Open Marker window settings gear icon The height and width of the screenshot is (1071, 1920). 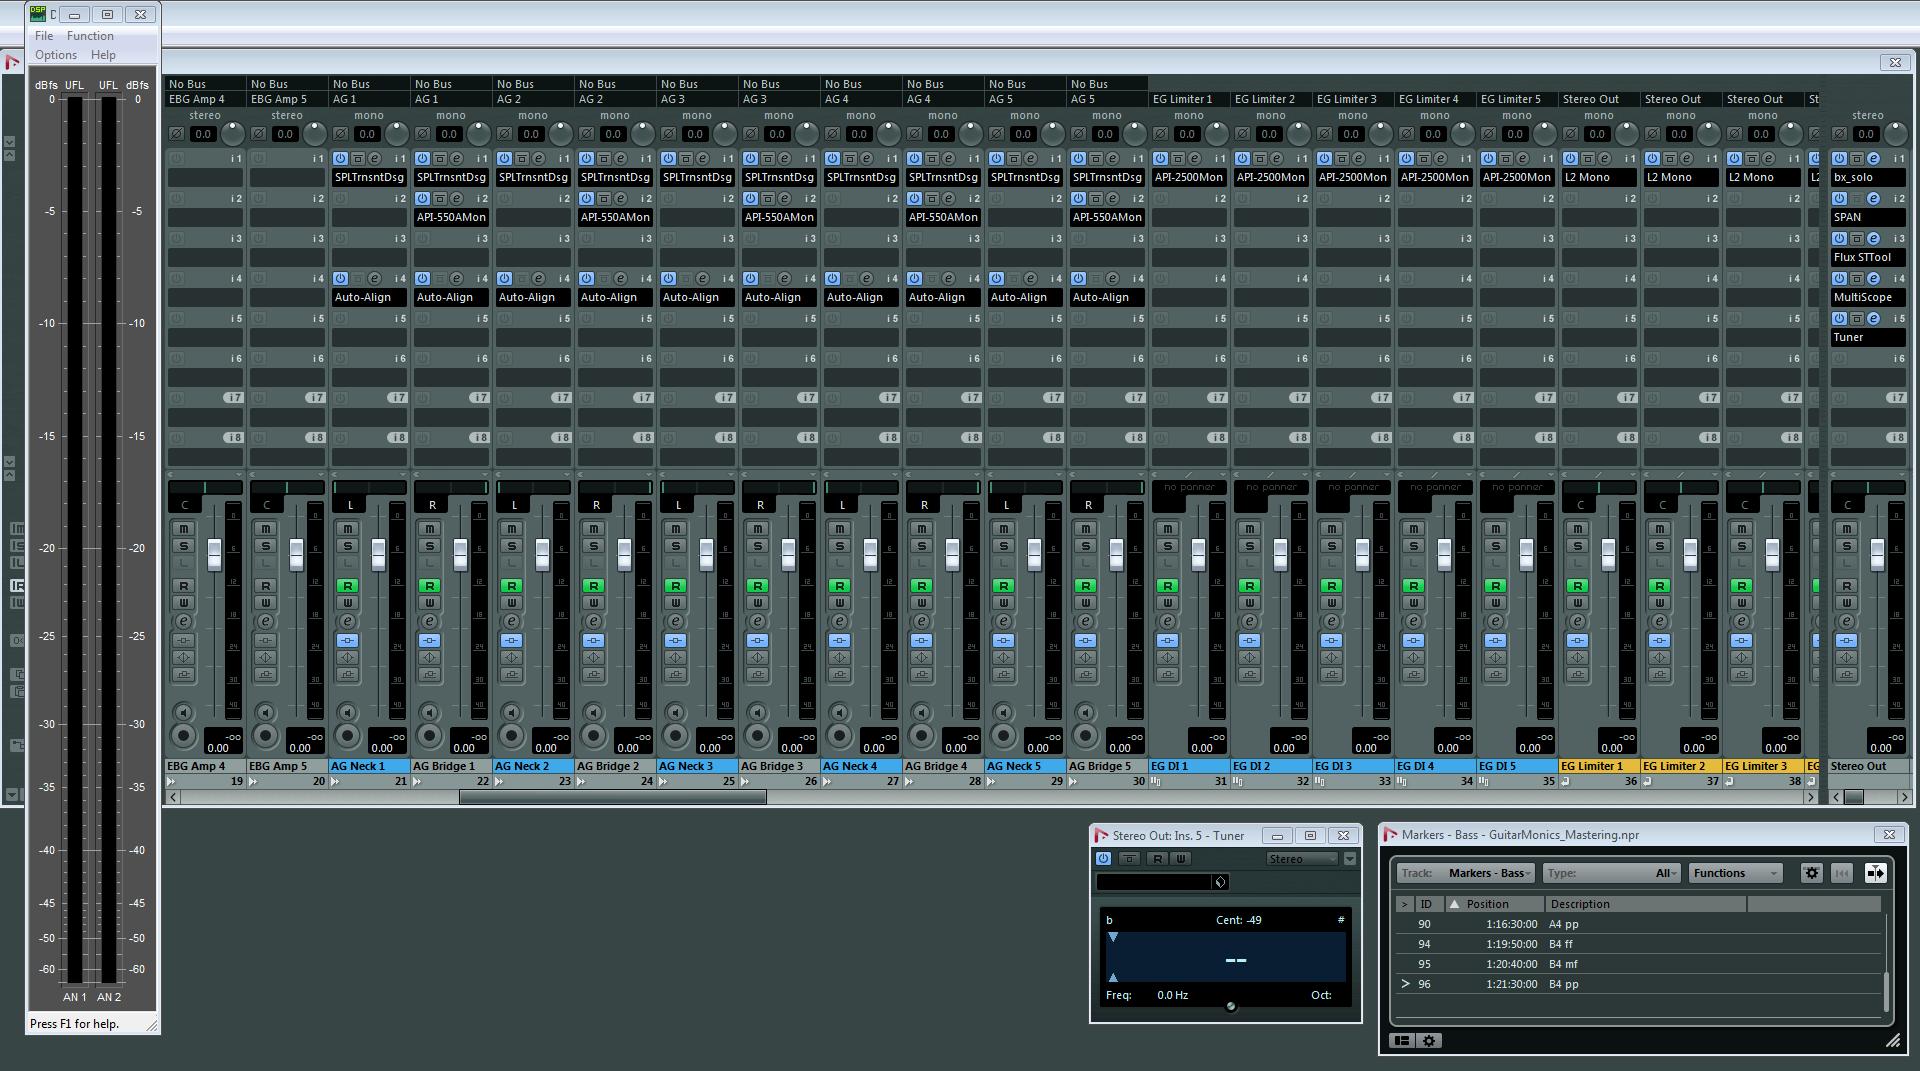pos(1811,873)
